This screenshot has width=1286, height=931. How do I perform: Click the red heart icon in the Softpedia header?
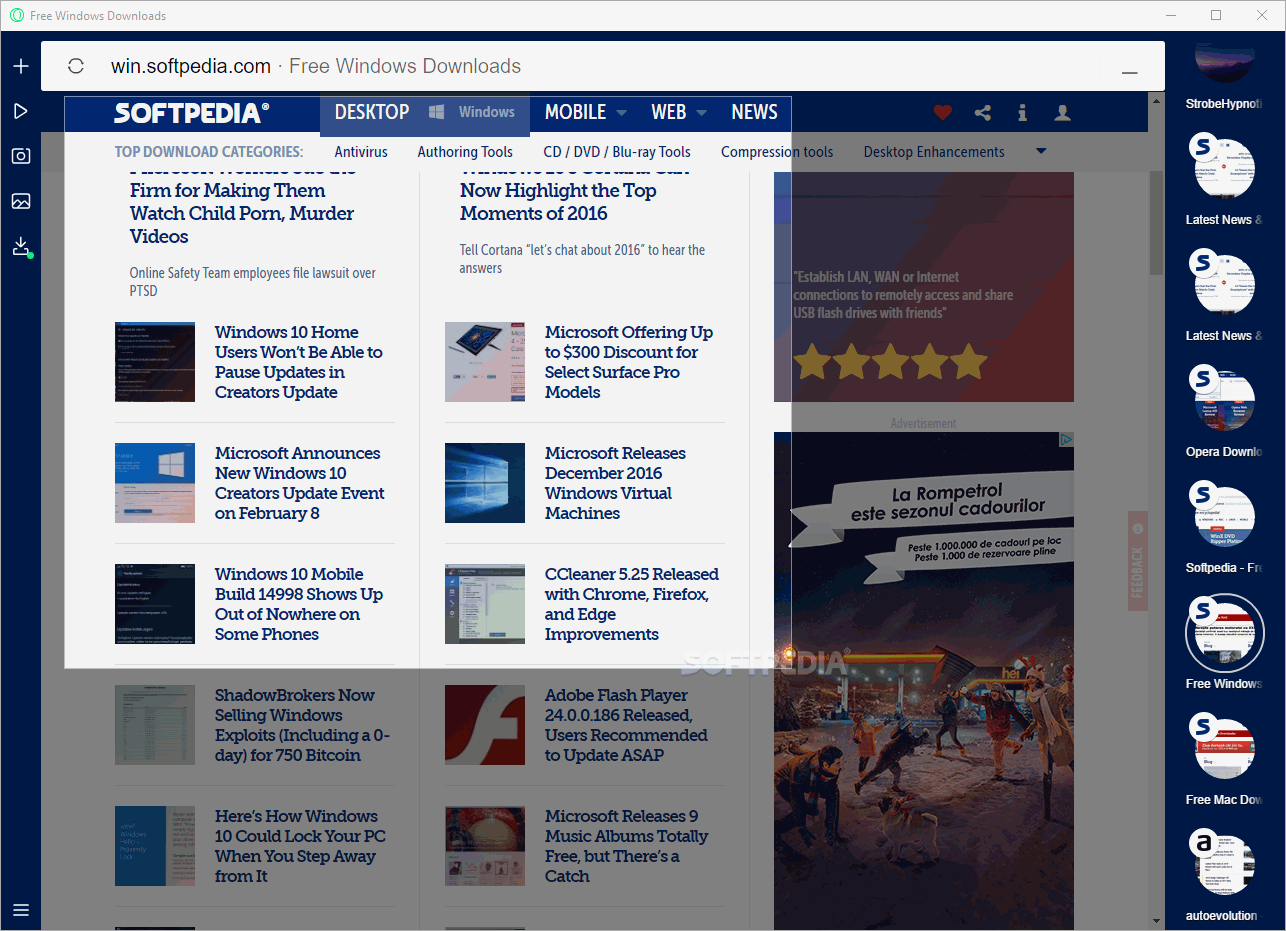click(942, 113)
